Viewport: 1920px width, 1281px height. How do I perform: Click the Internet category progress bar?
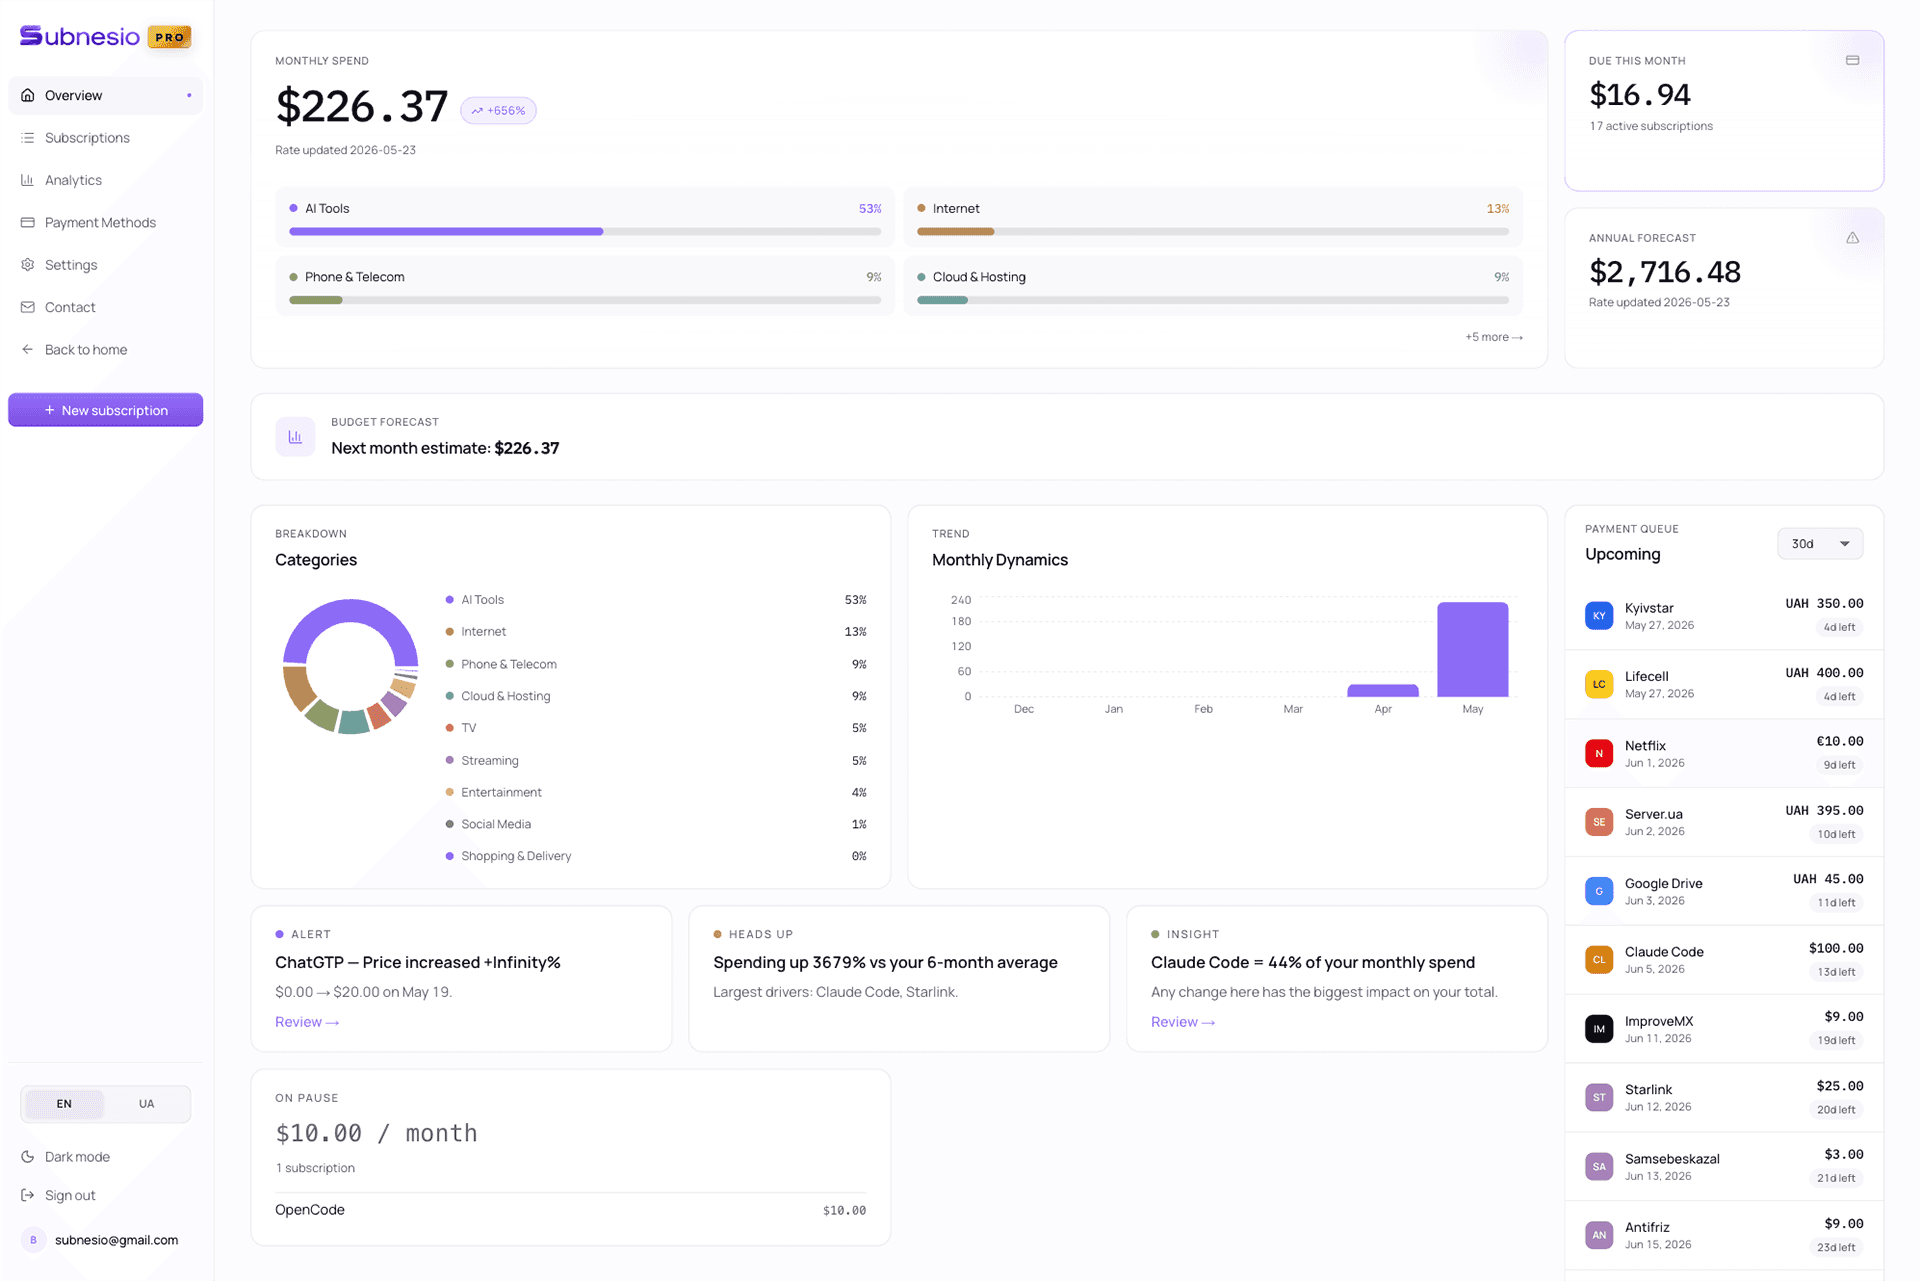click(1212, 232)
